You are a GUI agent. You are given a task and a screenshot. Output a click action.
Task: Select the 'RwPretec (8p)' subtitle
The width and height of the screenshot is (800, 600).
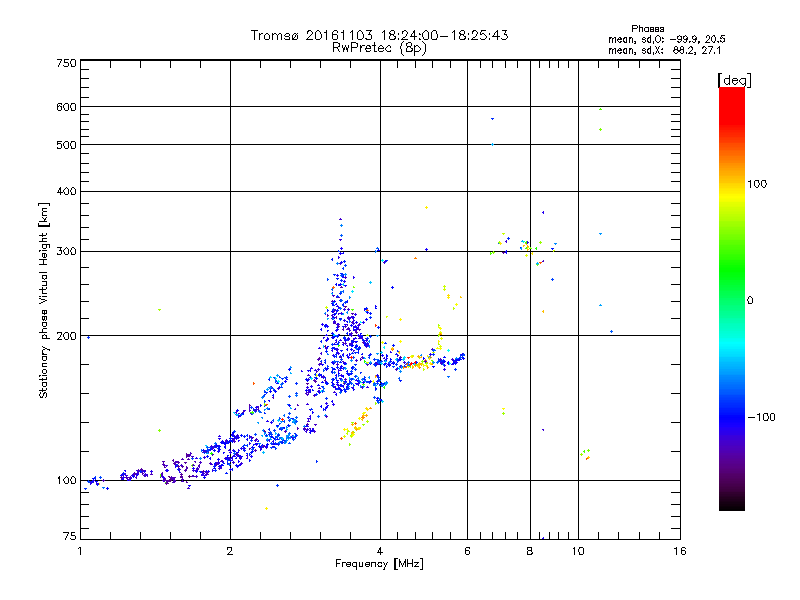click(379, 48)
